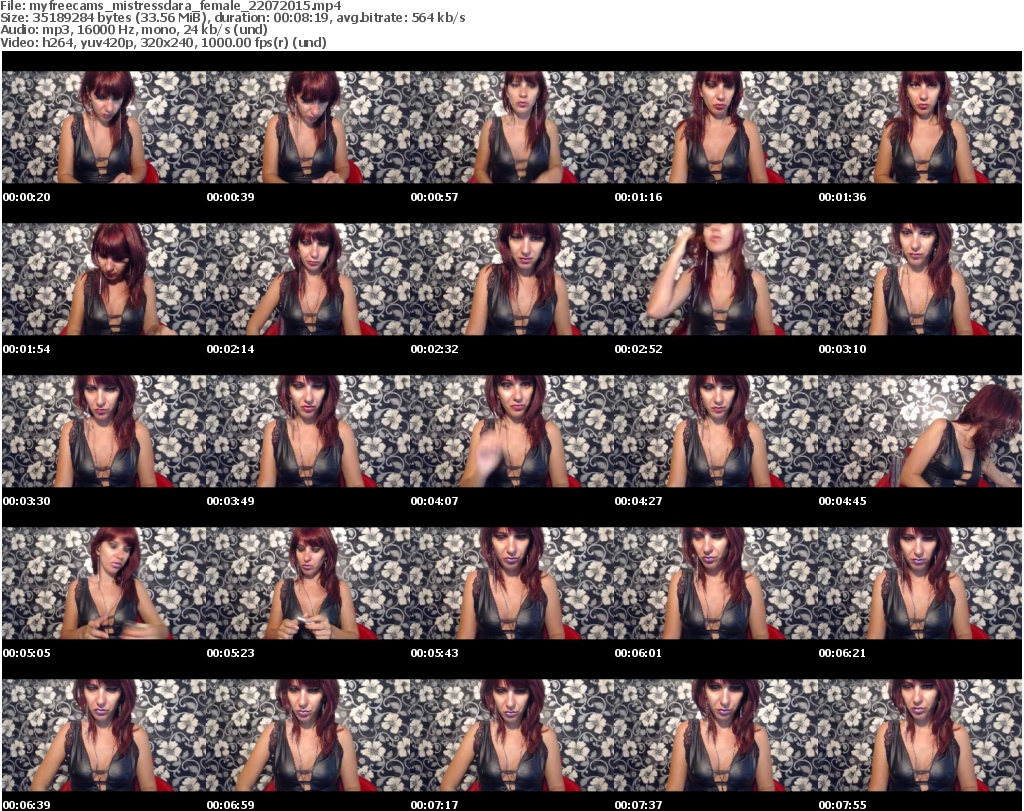Select the thumbnail frame at 00:01:54
This screenshot has height=811, width=1024.
[104, 279]
